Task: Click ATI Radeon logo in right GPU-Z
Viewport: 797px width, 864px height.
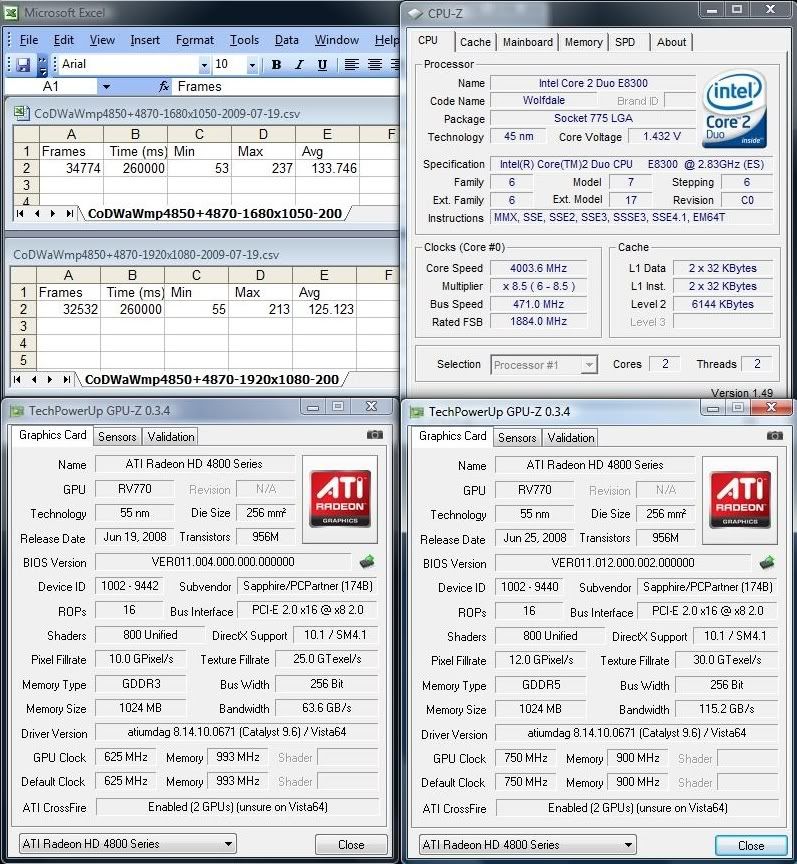Action: coord(740,500)
